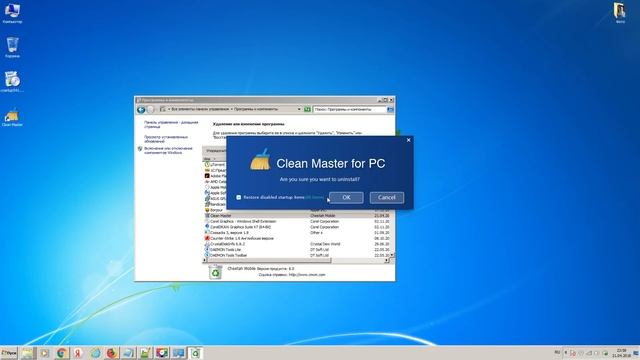Click the scroll-down arrow of the programs list
The width and height of the screenshot is (640, 360).
(392, 255)
